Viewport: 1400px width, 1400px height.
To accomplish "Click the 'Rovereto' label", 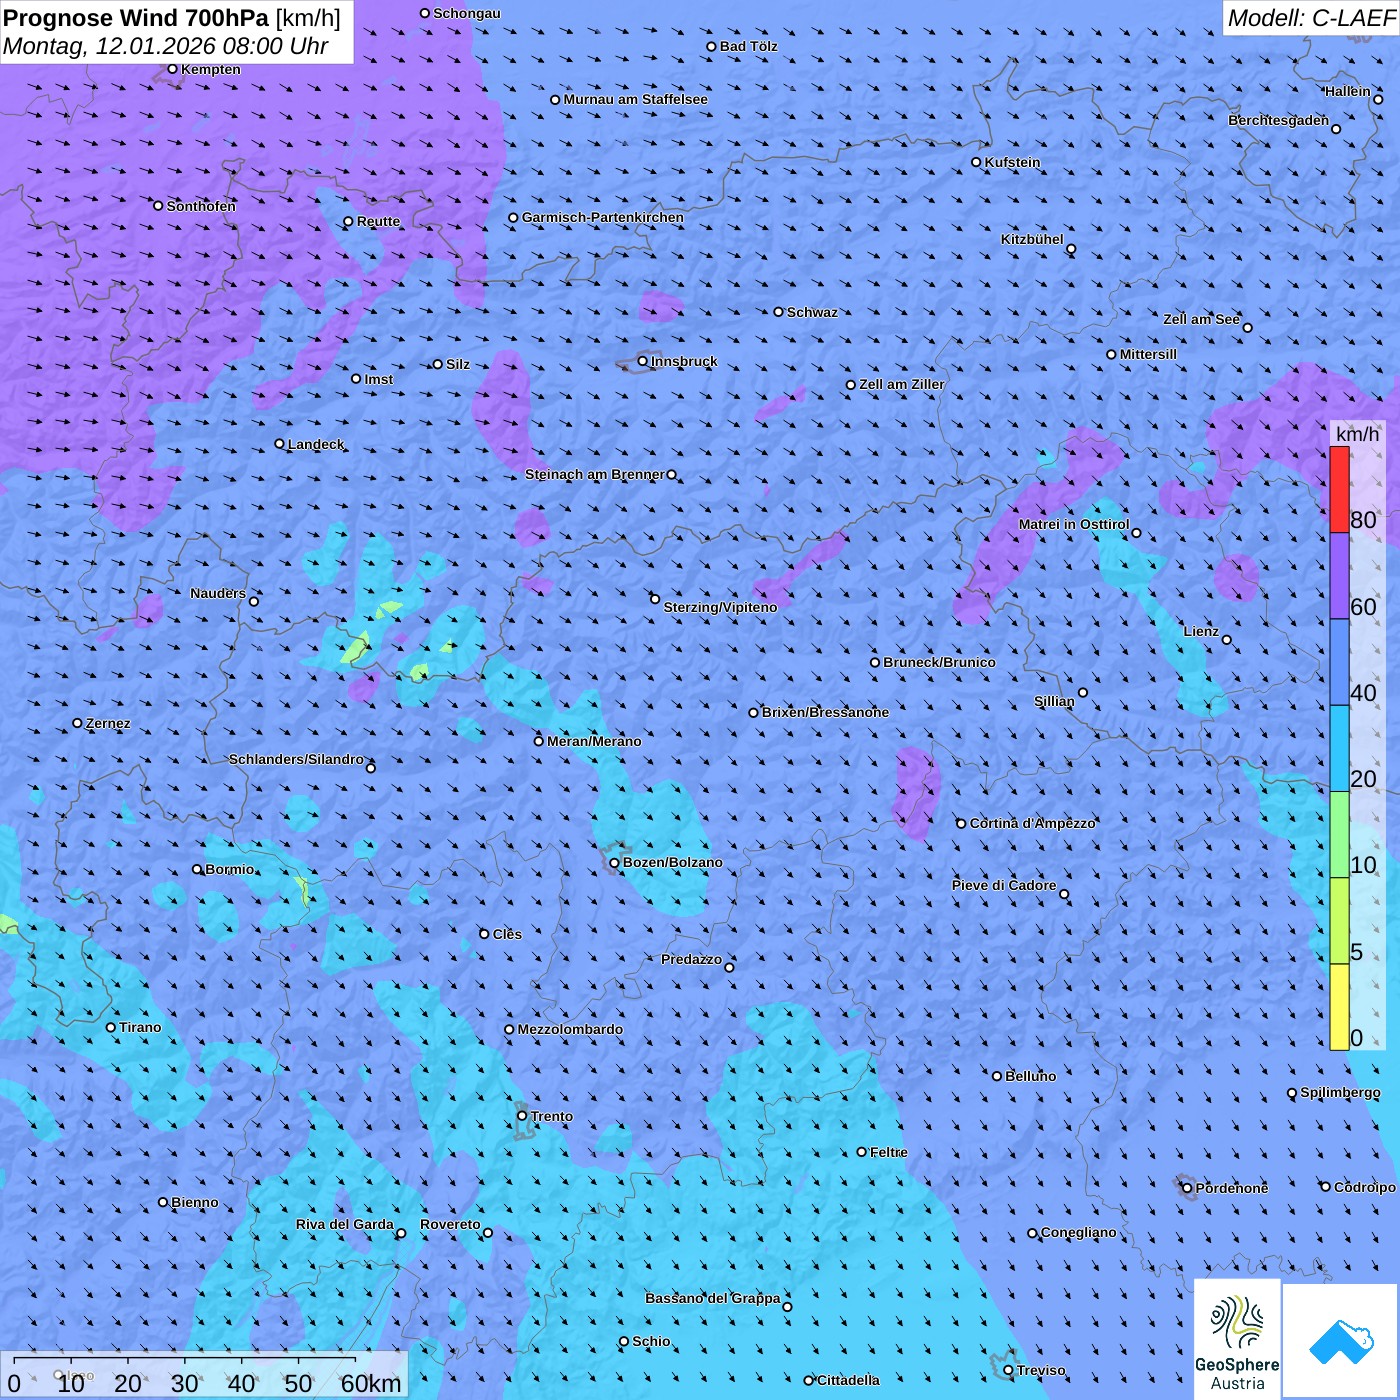I will click(x=450, y=1224).
